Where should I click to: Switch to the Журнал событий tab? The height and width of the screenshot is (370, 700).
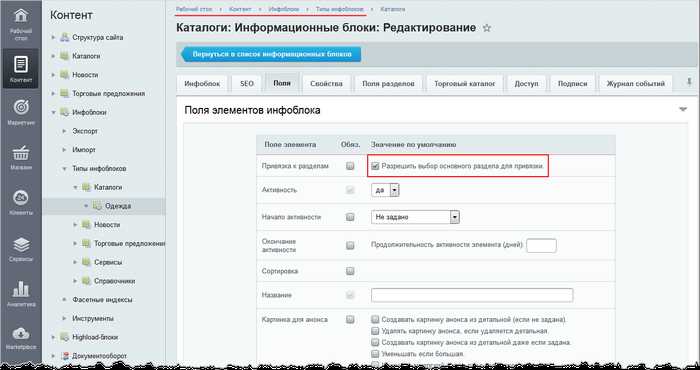point(636,84)
